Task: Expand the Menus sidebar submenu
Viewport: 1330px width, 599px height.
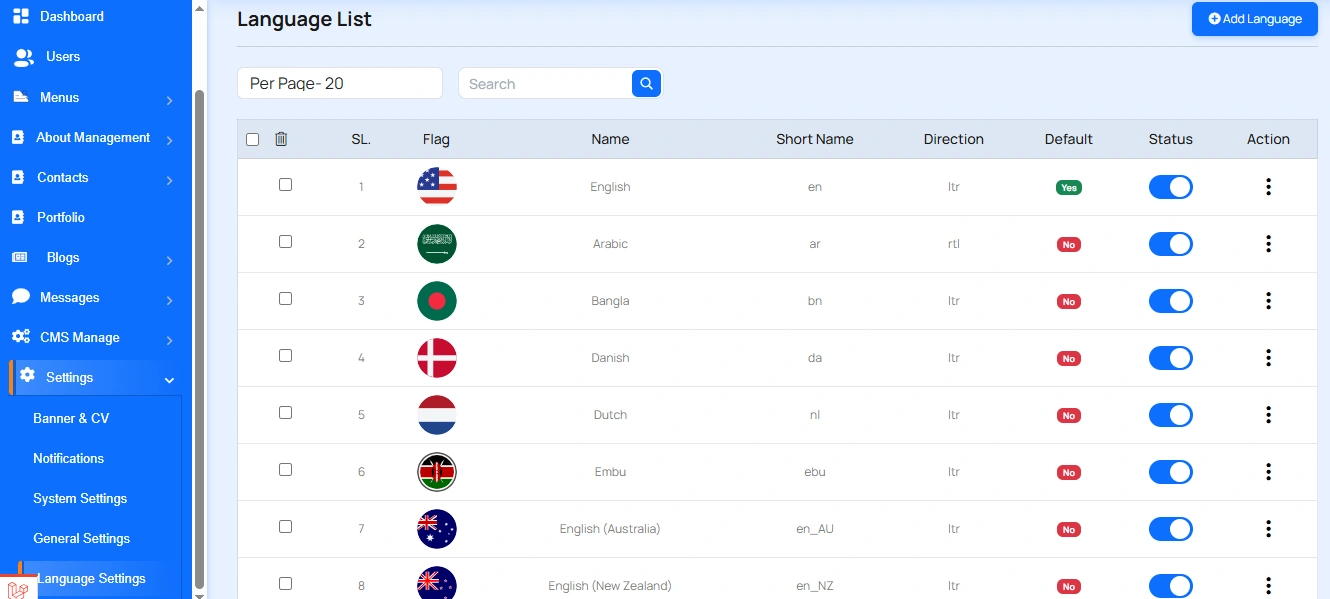Action: click(x=169, y=100)
